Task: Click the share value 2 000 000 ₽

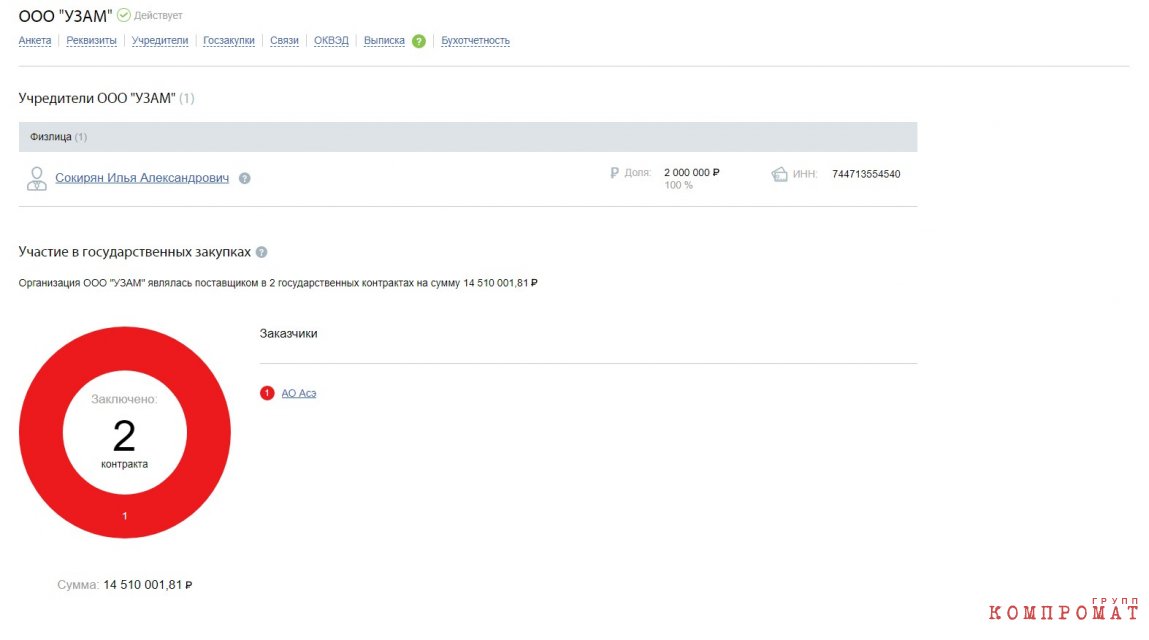Action: tap(692, 172)
